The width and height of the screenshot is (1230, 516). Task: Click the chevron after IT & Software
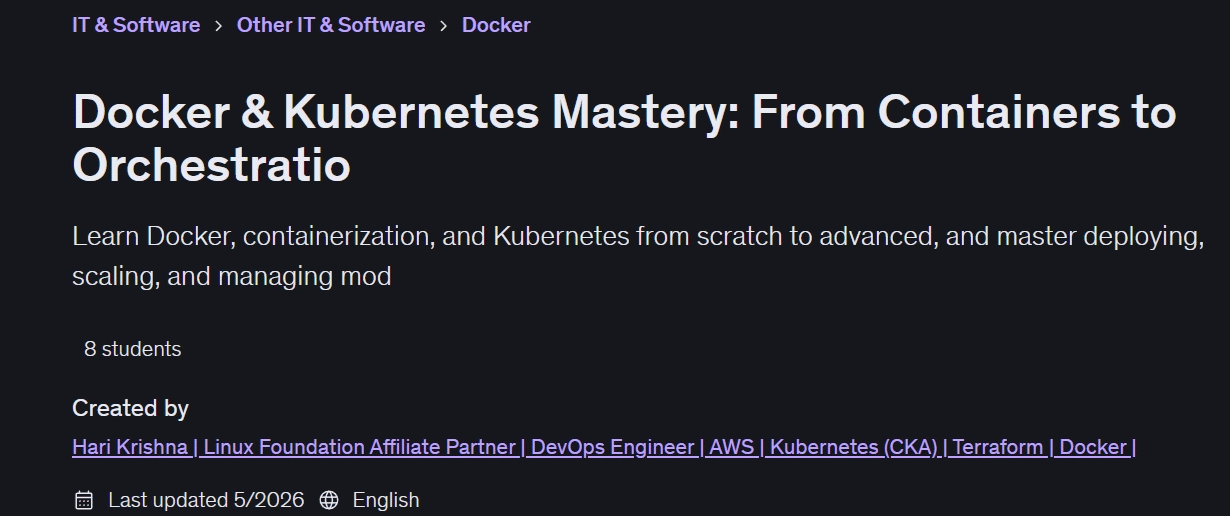coord(219,26)
